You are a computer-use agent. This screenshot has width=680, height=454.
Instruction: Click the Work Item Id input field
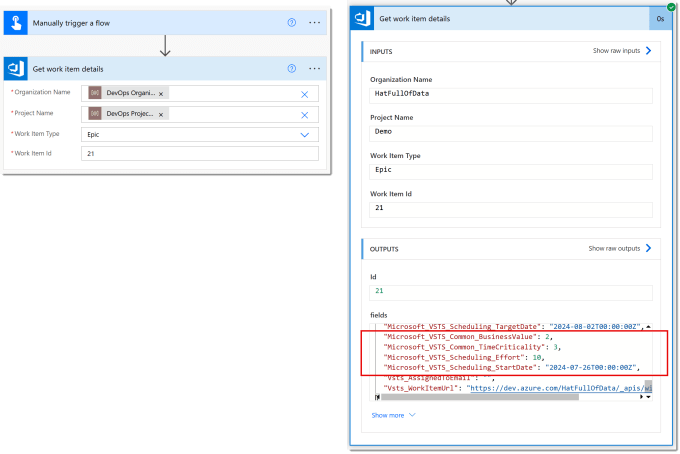[200, 154]
